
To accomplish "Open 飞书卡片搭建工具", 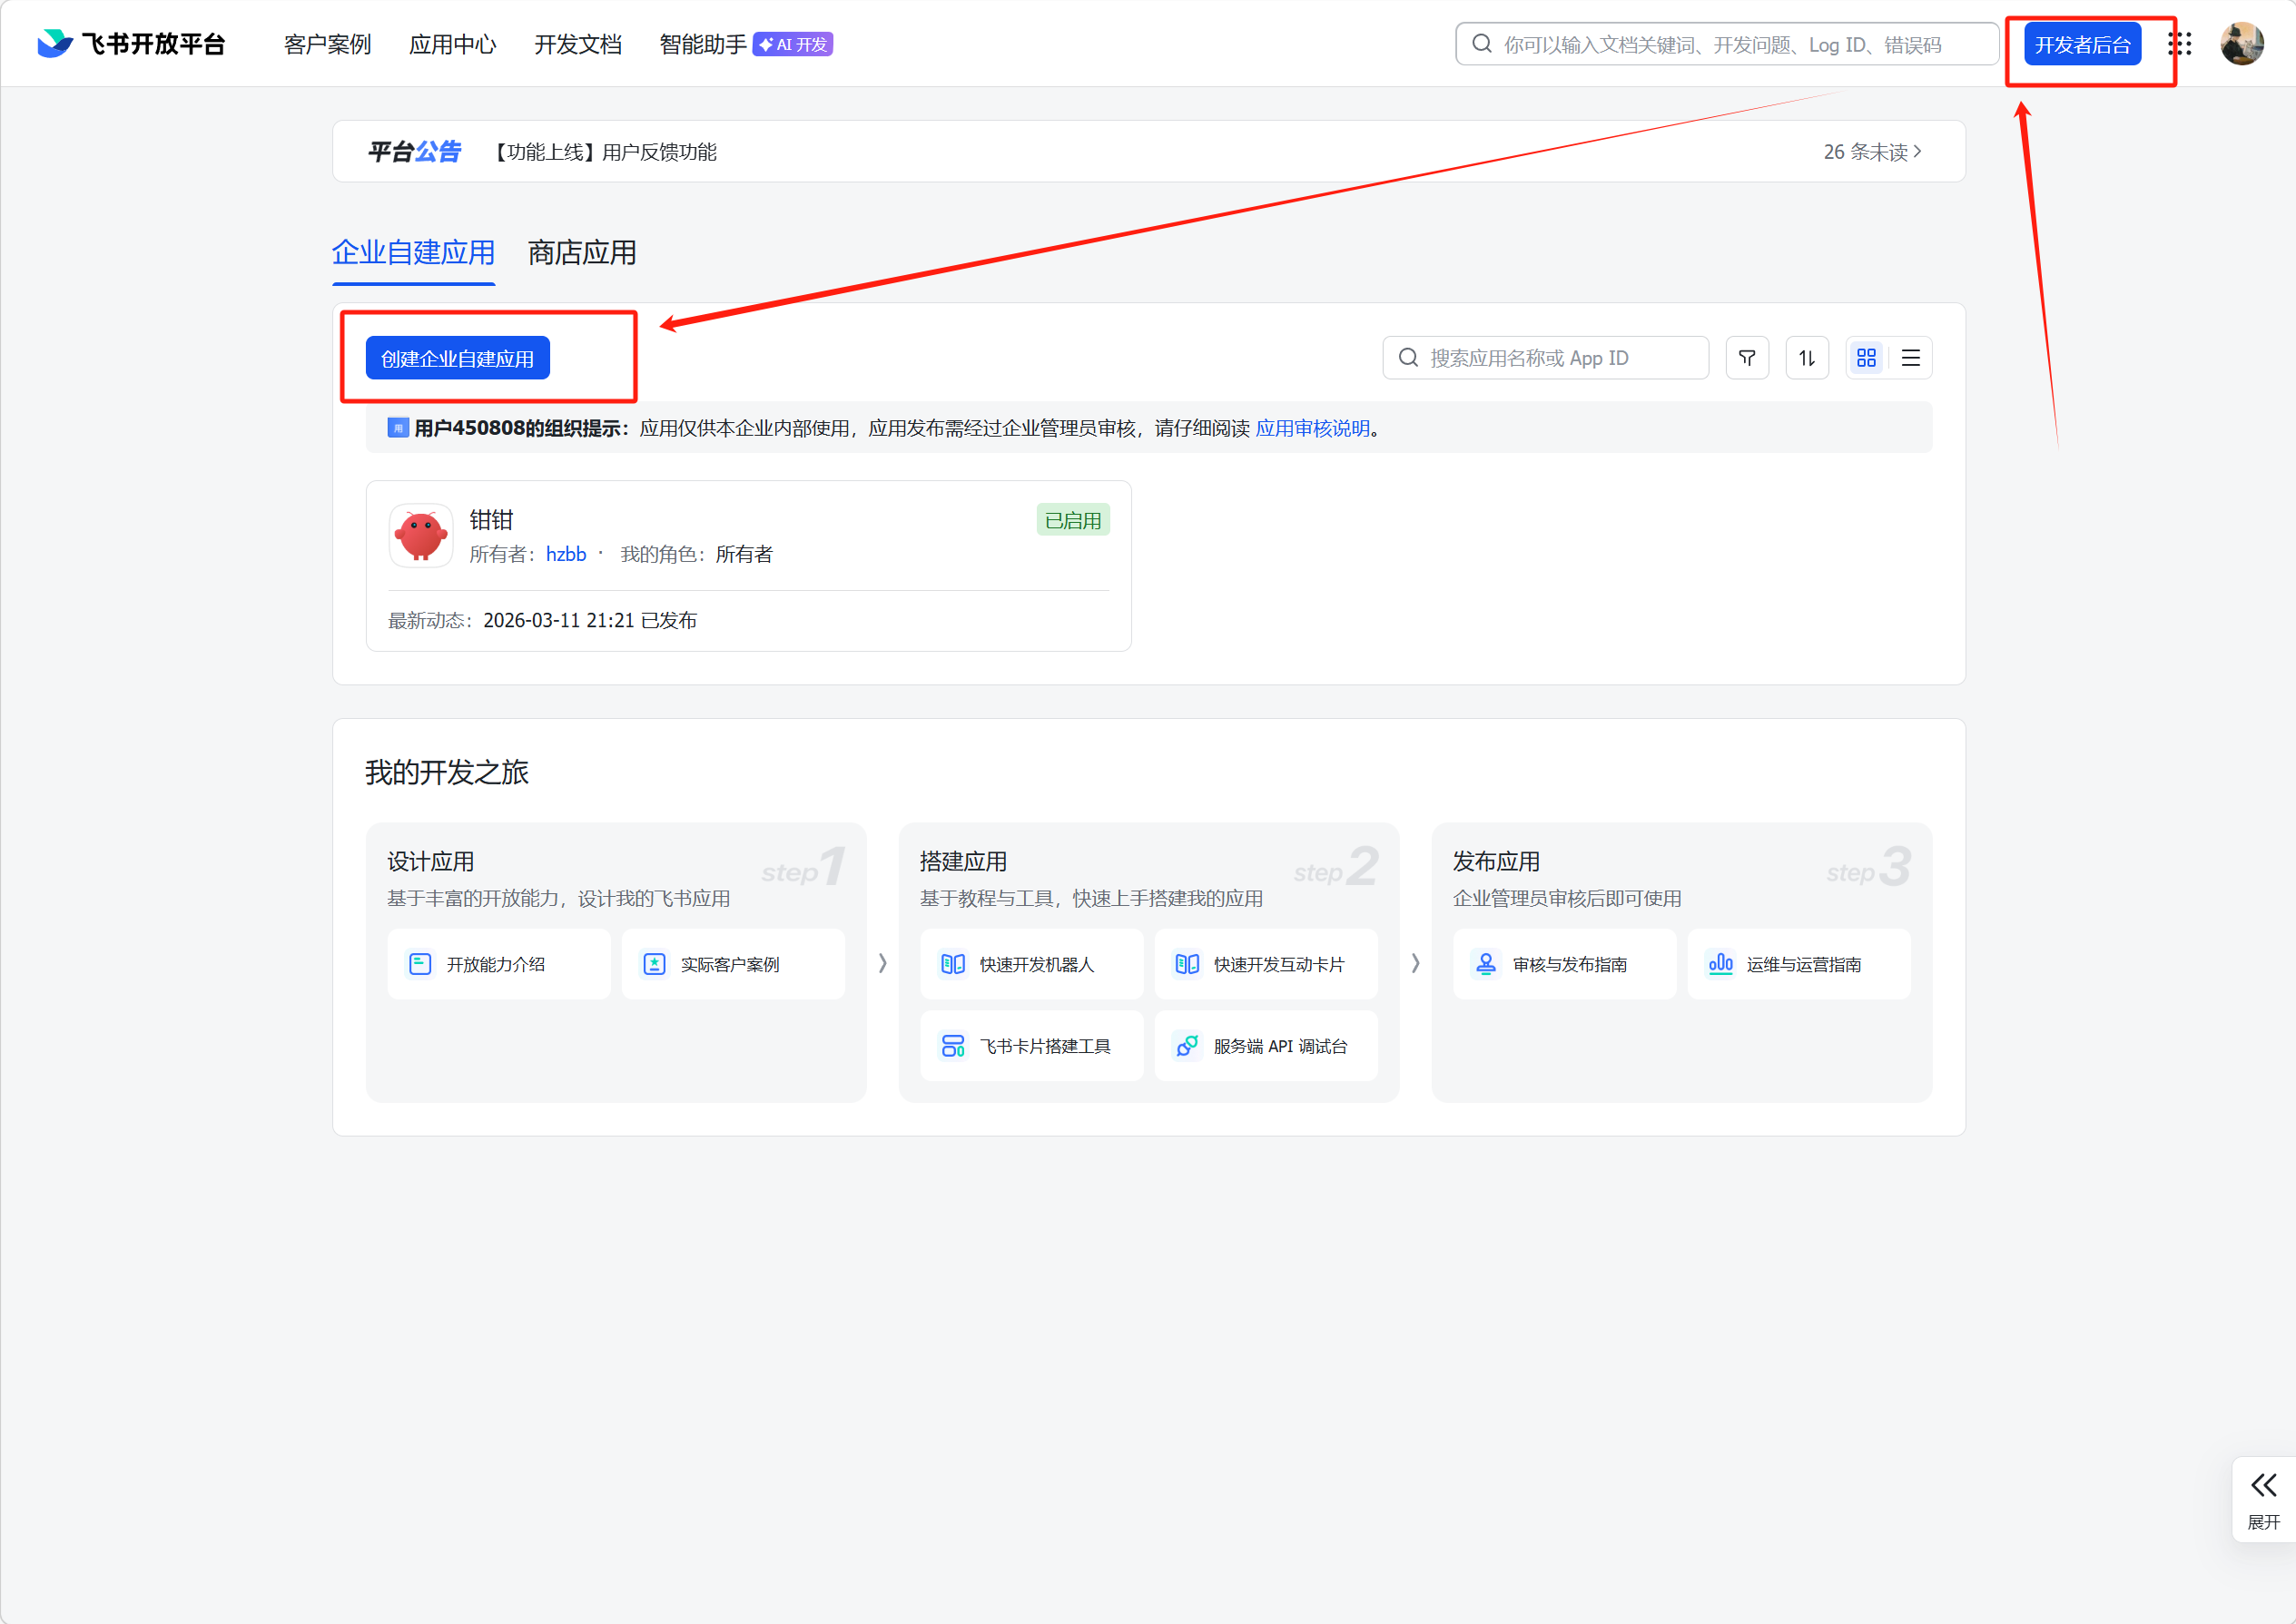I will (1031, 1046).
